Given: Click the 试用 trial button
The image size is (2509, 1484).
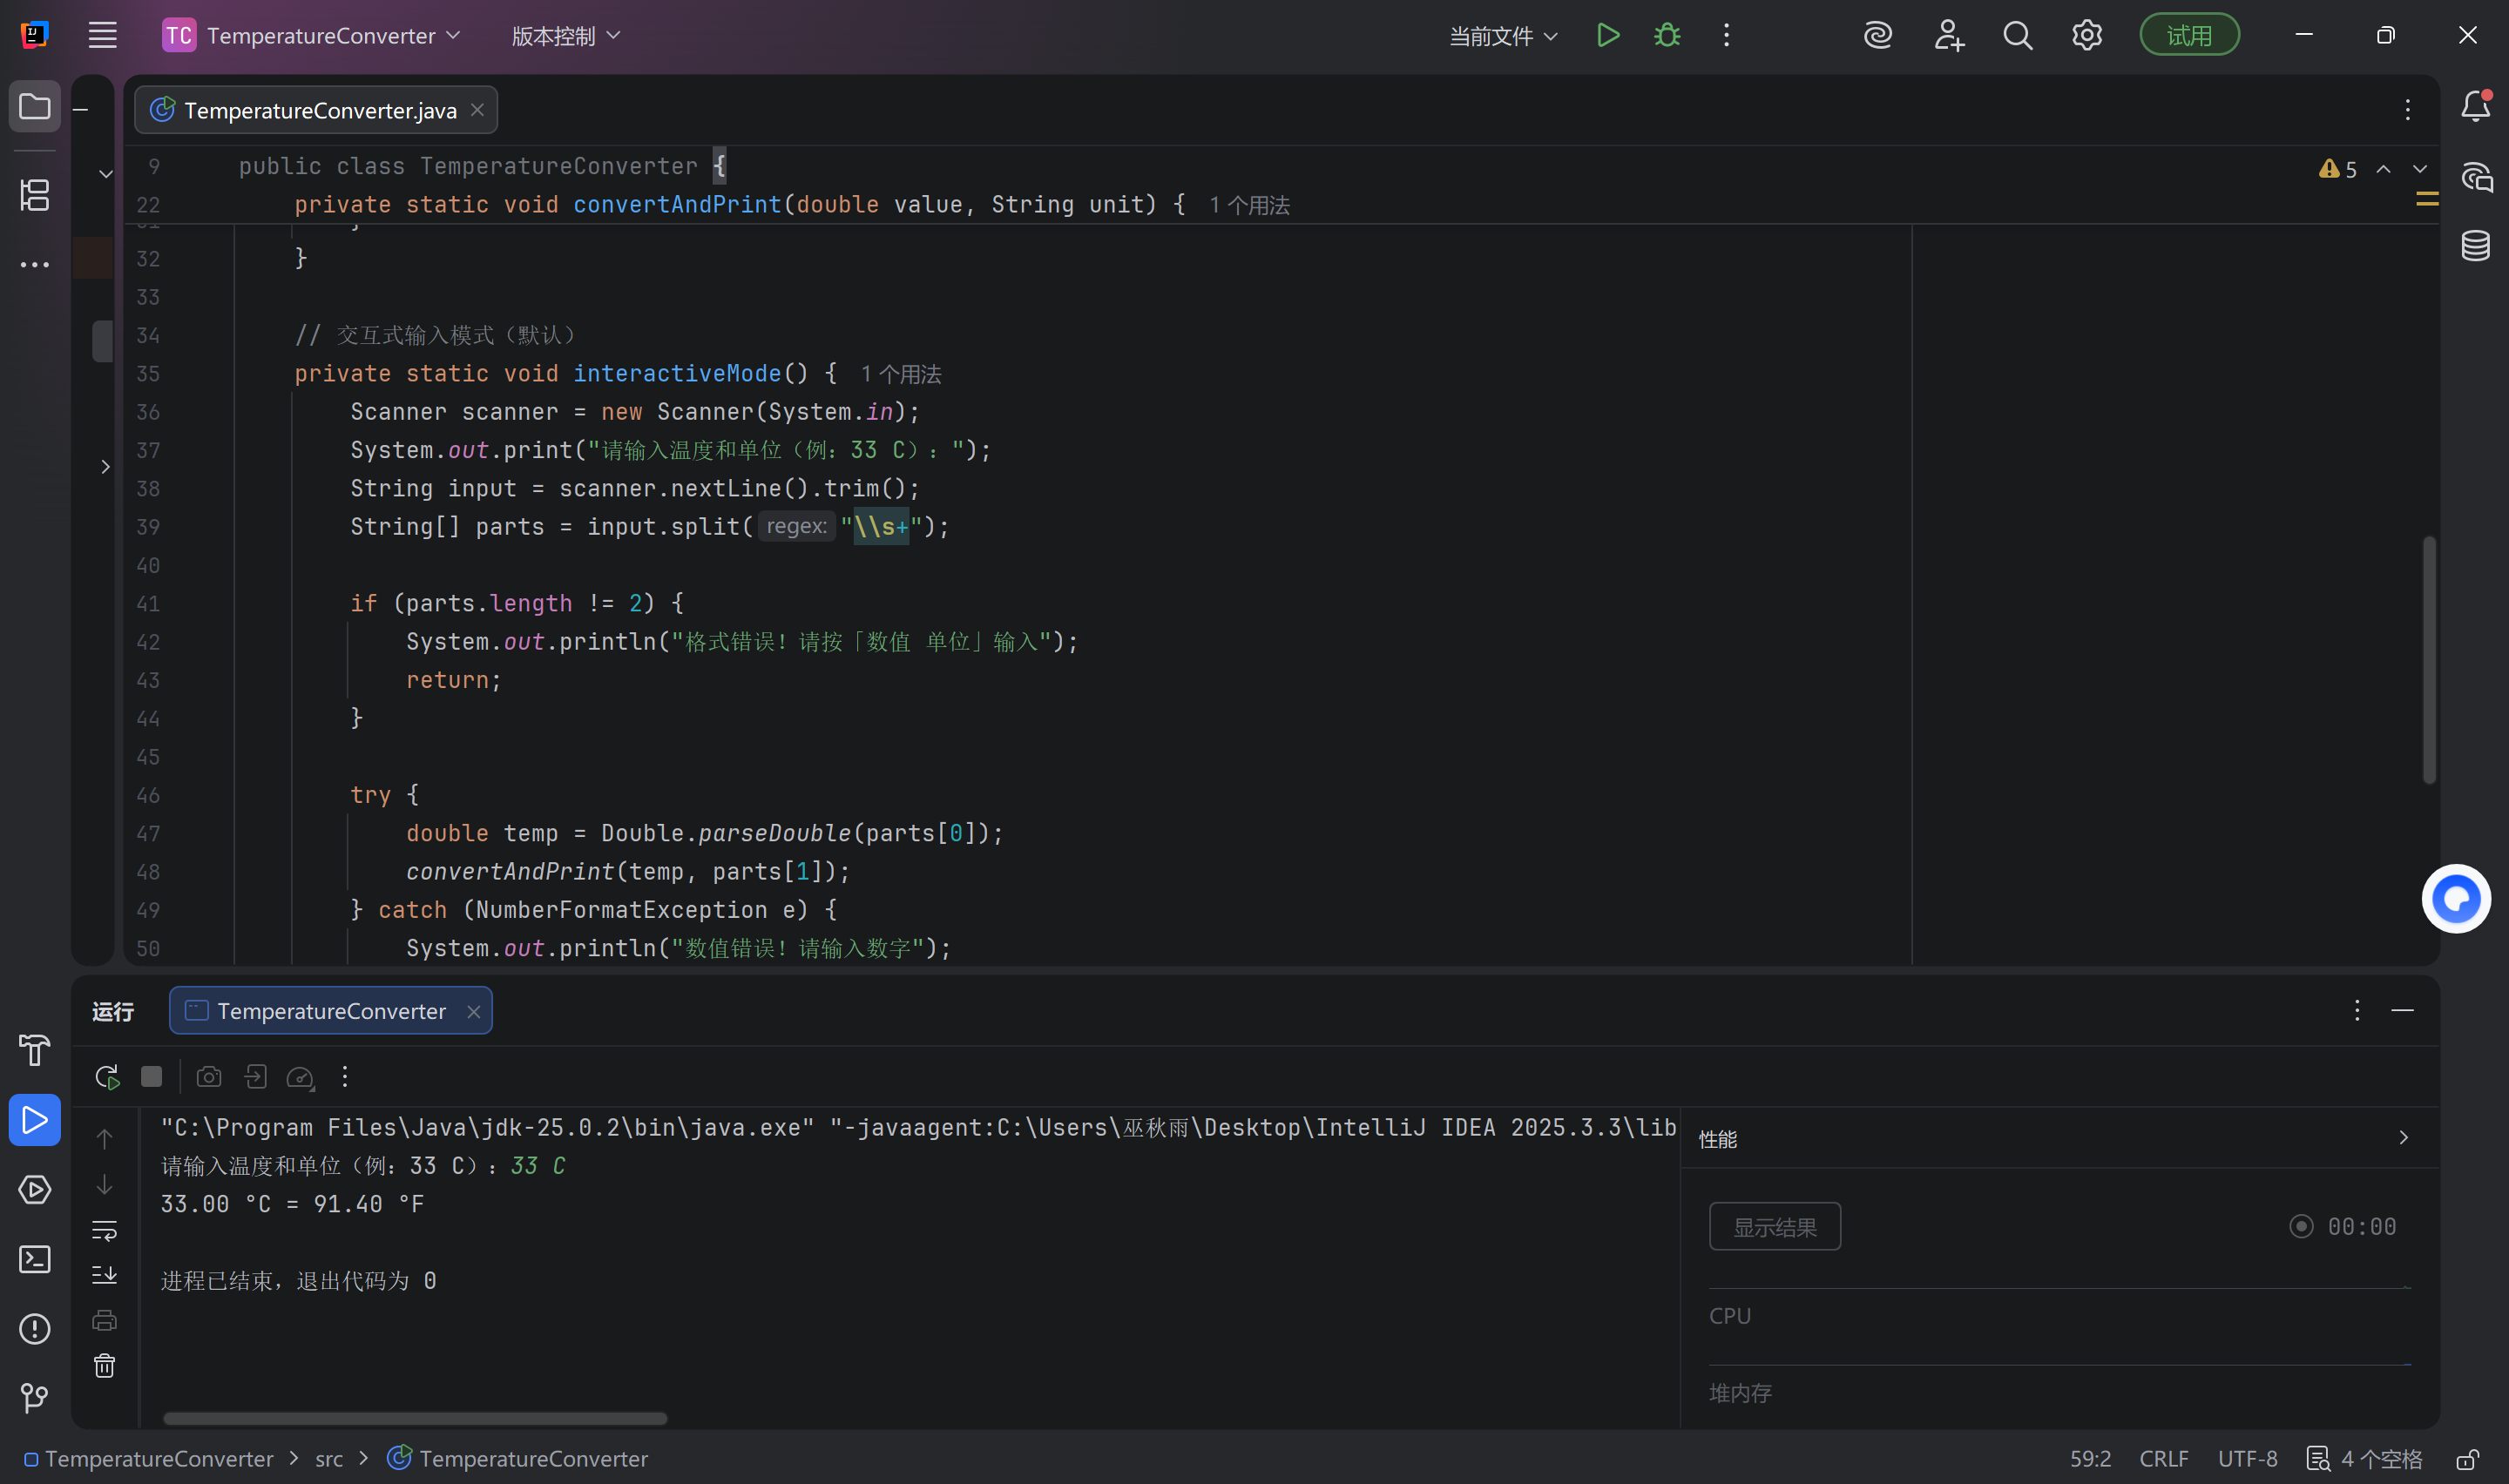Looking at the screenshot, I should click(x=2188, y=36).
